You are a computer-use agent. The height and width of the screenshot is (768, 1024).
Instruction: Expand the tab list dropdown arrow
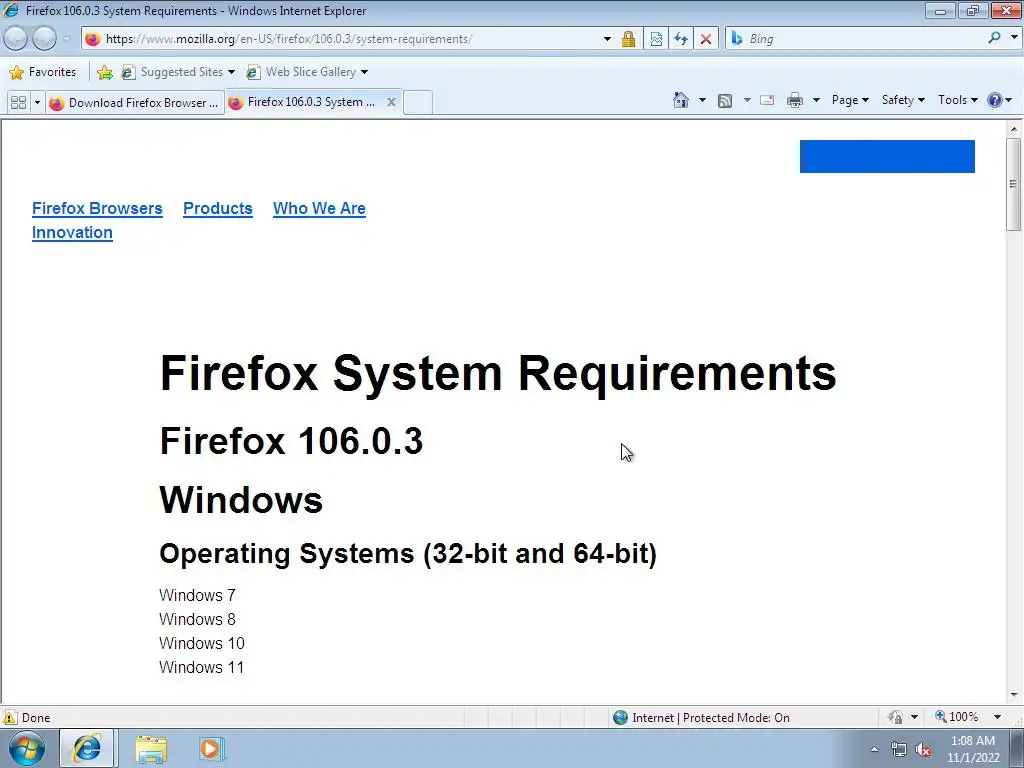pos(37,103)
